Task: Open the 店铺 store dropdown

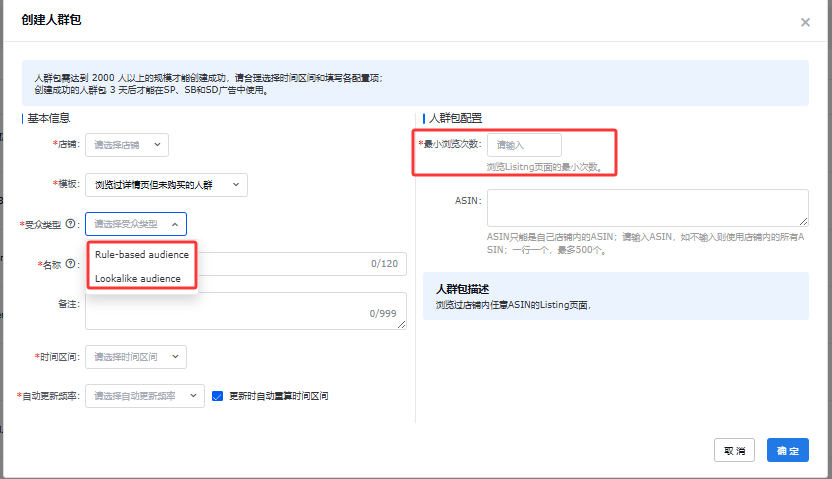Action: 127,145
